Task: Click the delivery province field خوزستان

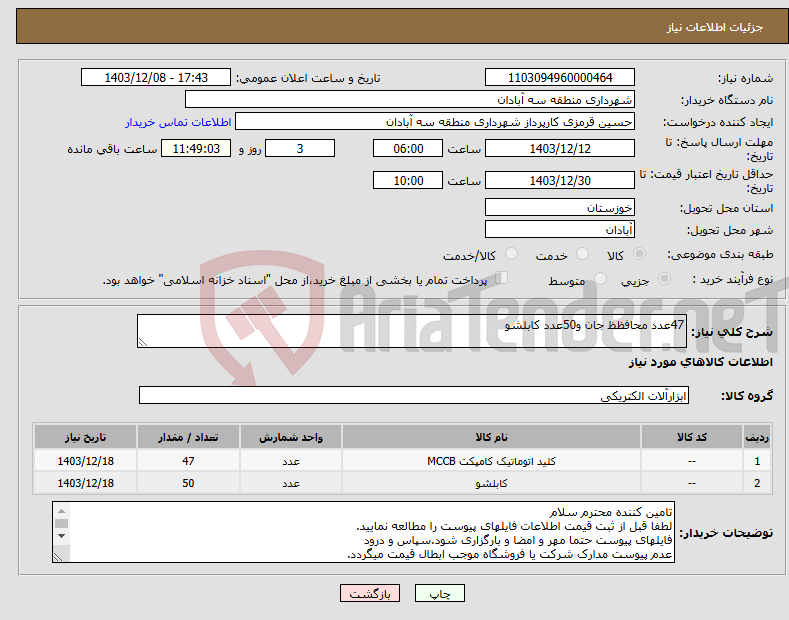Action: point(560,207)
